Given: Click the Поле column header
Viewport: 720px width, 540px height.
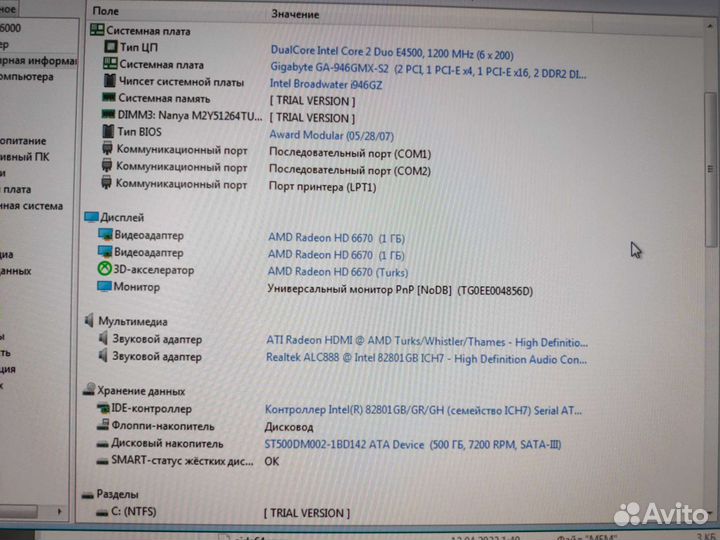Looking at the screenshot, I should coord(106,11).
